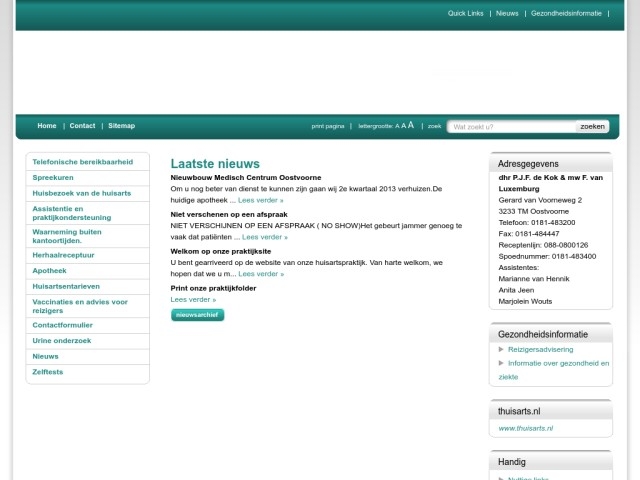Screen dimensions: 640x480
Task: Click the print pagina link
Action: point(328,127)
